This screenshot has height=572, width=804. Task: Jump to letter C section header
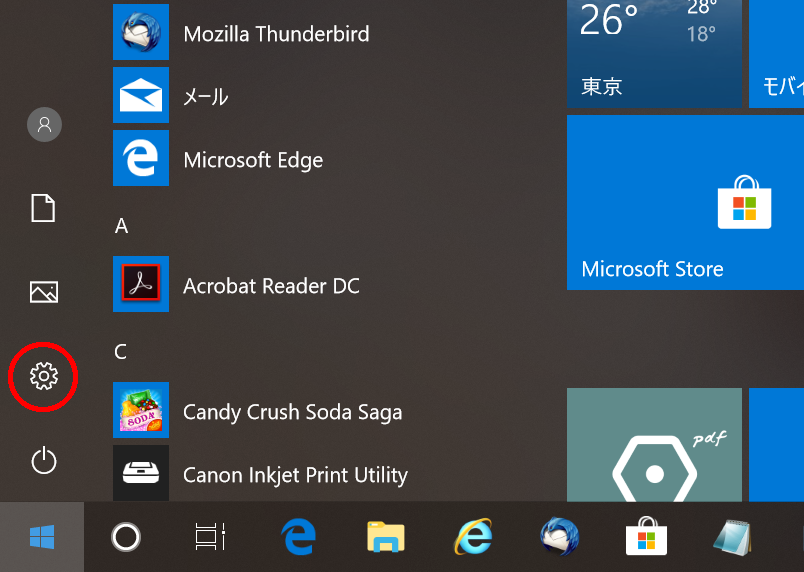pos(120,352)
